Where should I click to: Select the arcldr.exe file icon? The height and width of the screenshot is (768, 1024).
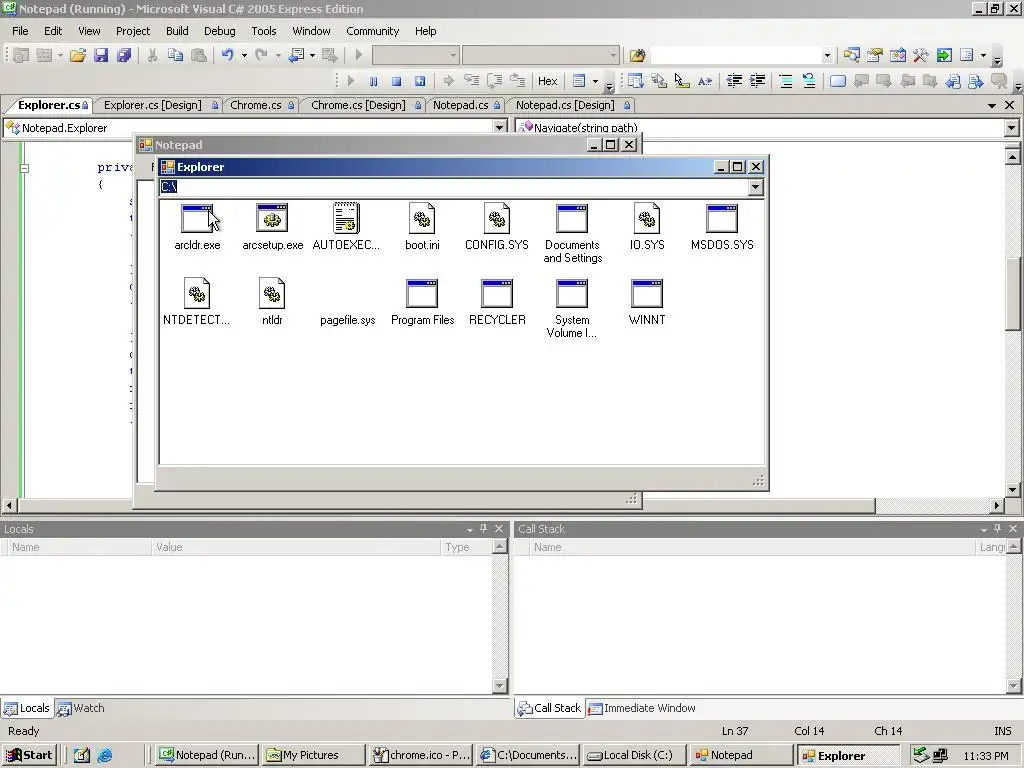(x=197, y=219)
